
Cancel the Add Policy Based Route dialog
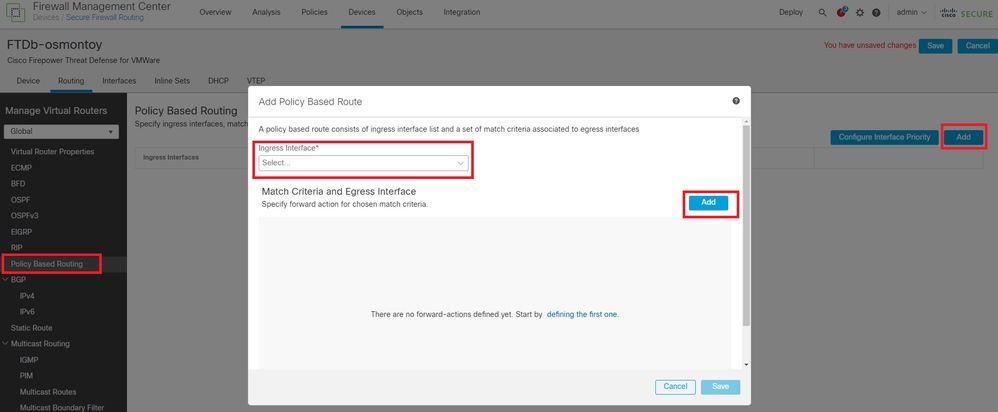pyautogui.click(x=675, y=386)
